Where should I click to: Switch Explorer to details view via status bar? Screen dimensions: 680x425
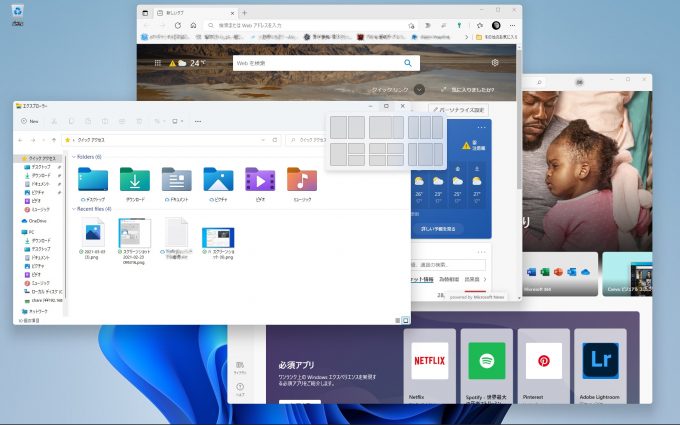[398, 320]
